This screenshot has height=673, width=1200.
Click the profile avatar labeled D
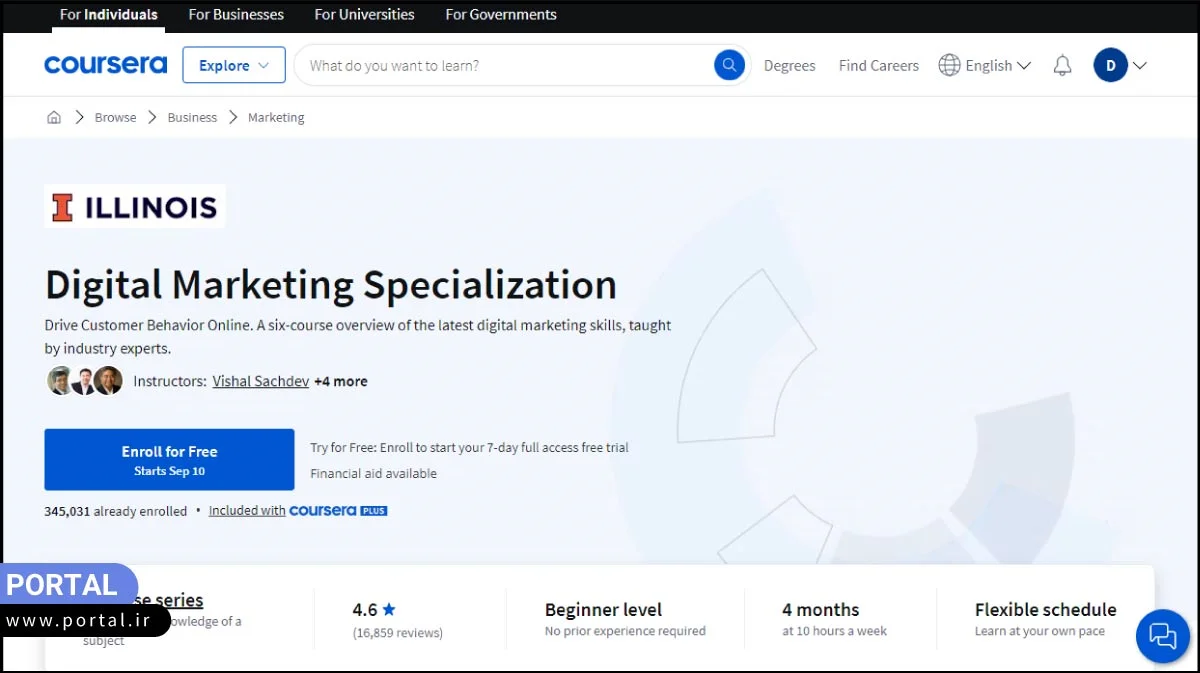[1110, 64]
